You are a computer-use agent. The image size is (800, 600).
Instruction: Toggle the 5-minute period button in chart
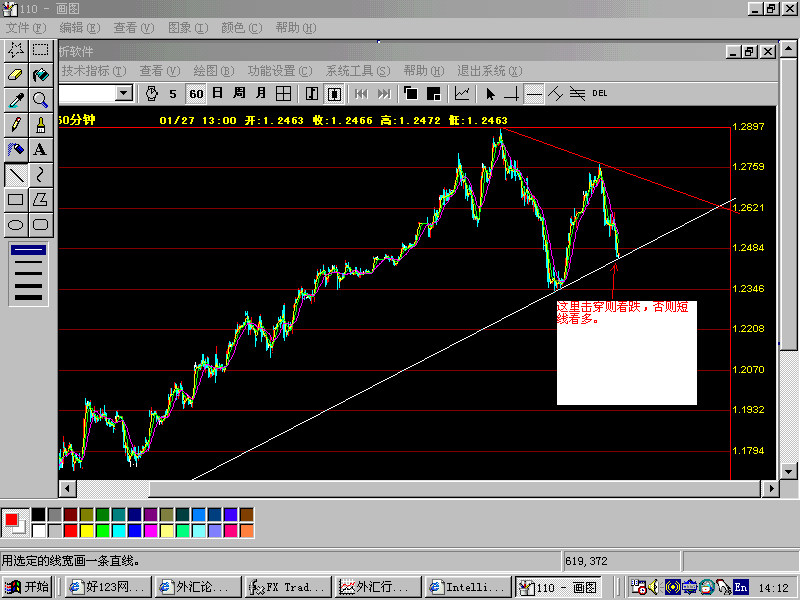tap(173, 94)
